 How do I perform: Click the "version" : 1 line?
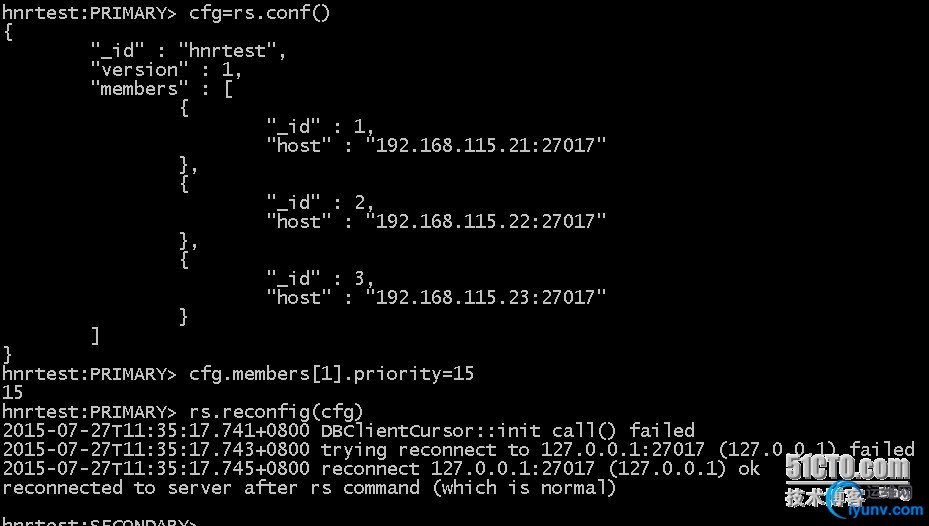[166, 70]
